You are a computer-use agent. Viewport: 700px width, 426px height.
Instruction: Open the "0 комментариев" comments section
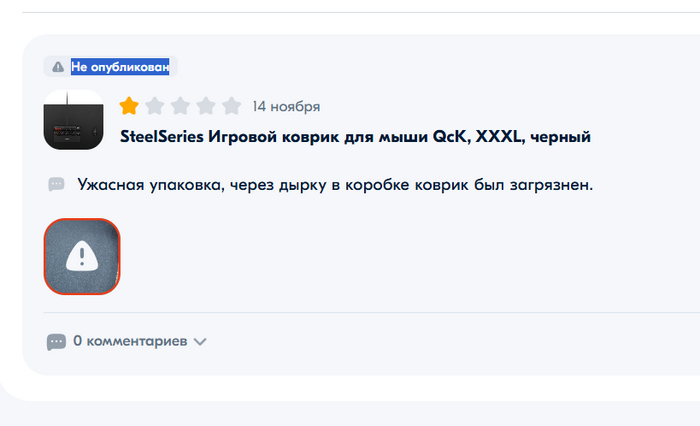pos(130,342)
